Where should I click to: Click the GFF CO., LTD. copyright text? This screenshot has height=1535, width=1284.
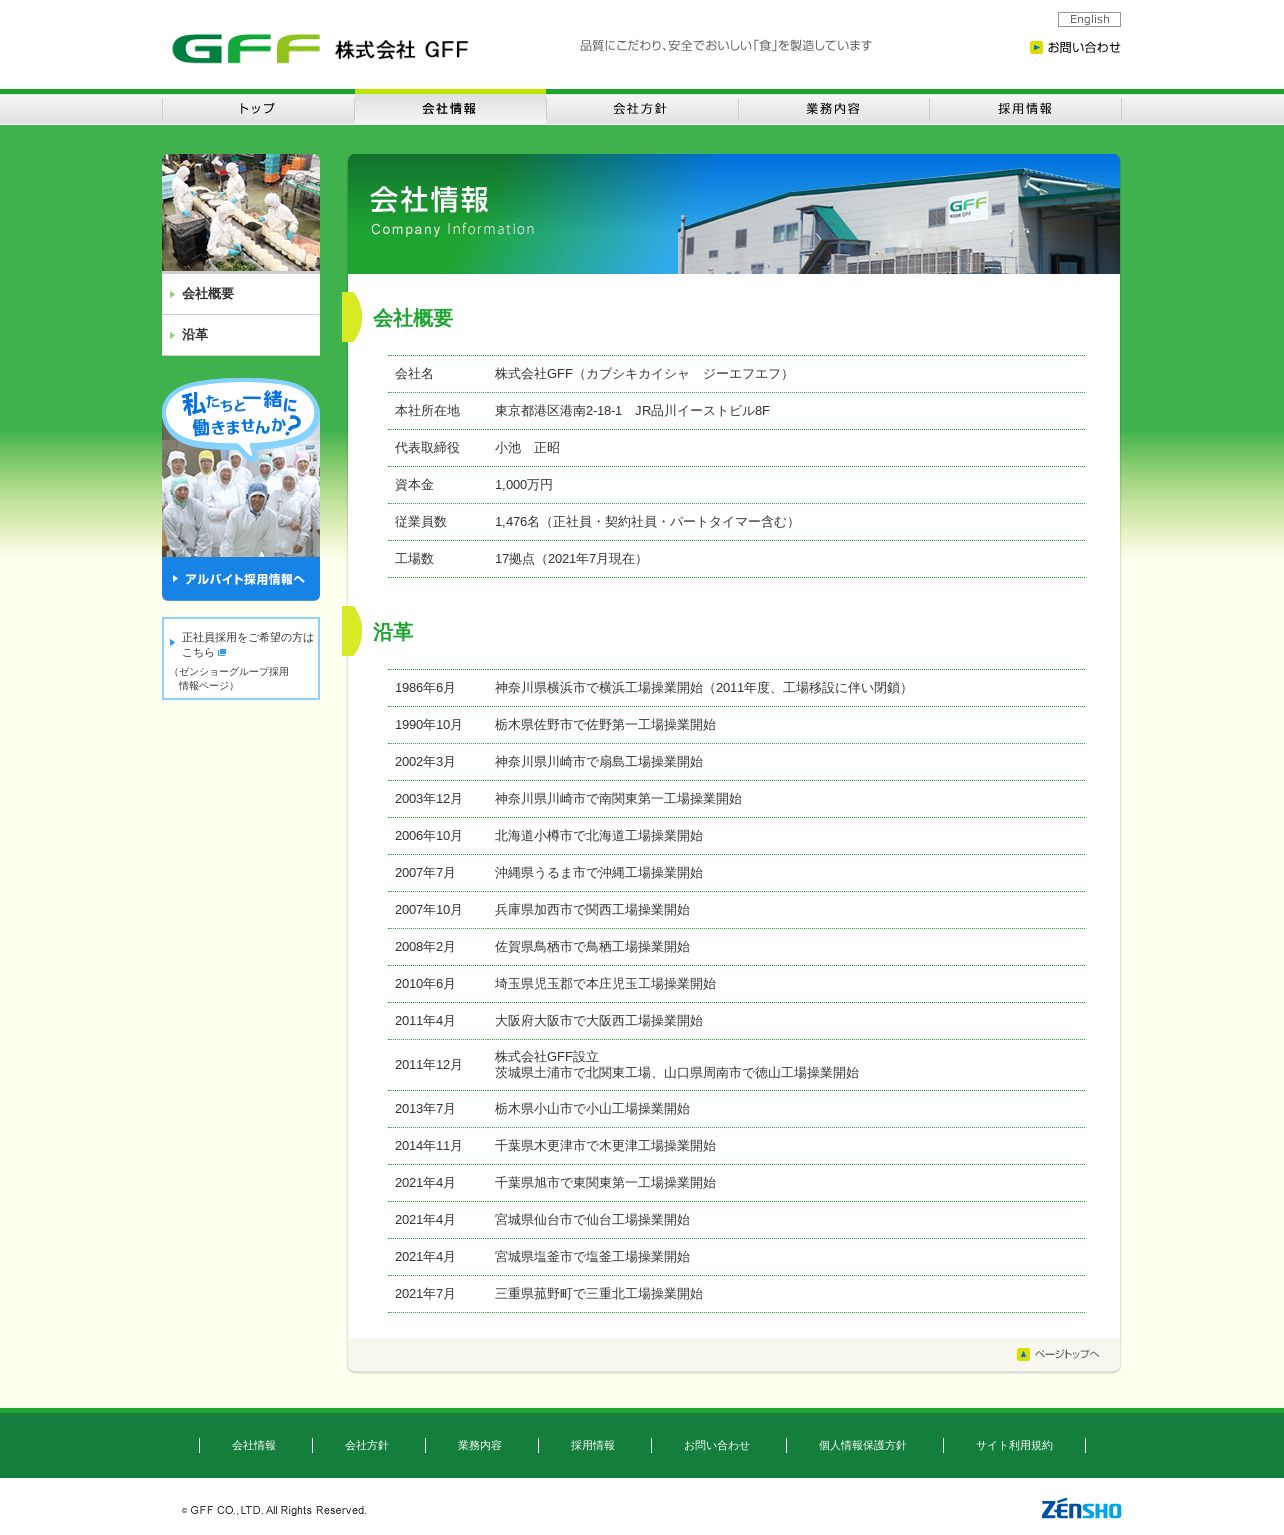point(274,1510)
